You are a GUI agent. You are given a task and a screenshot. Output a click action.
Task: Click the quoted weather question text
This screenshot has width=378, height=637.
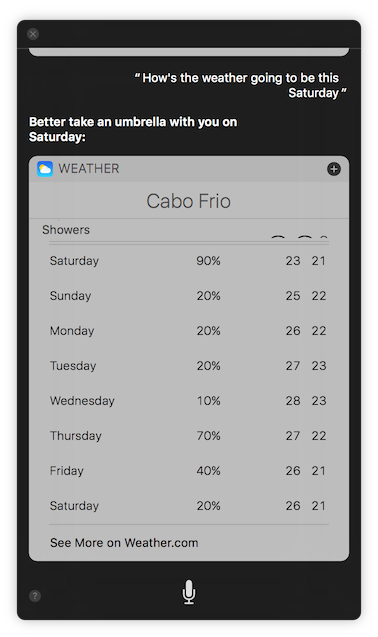(241, 85)
